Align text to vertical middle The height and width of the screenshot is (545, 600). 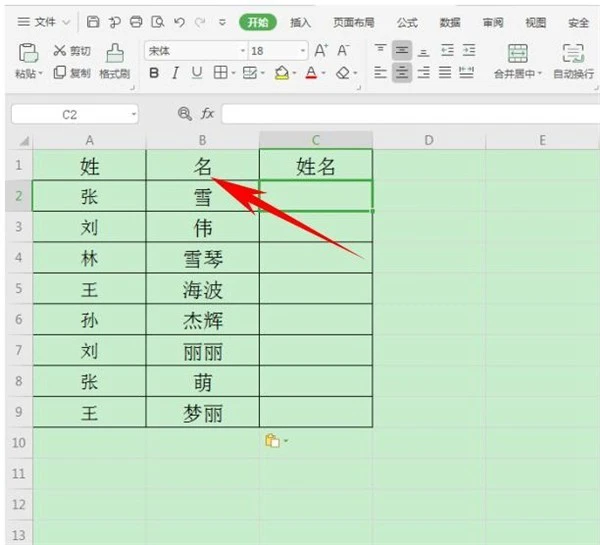click(x=402, y=50)
